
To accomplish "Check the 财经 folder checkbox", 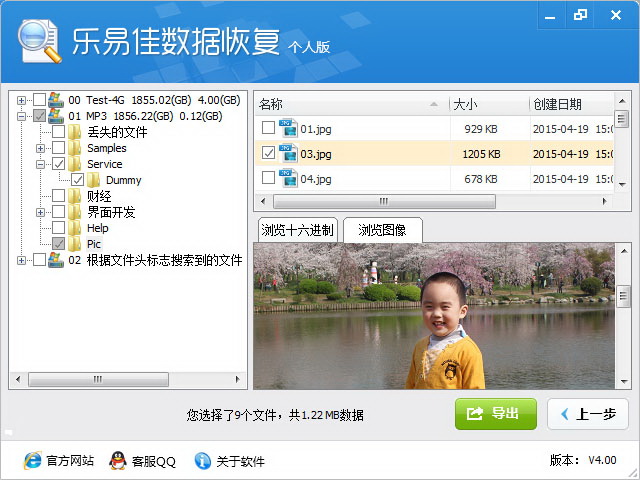I will click(58, 196).
